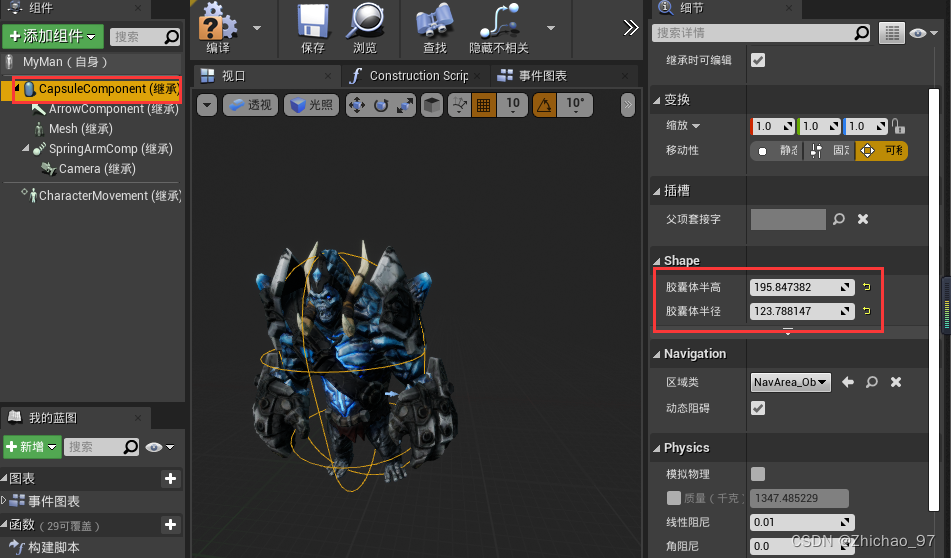Toggle the scale ratio lock icon
951x558 pixels.
click(898, 126)
